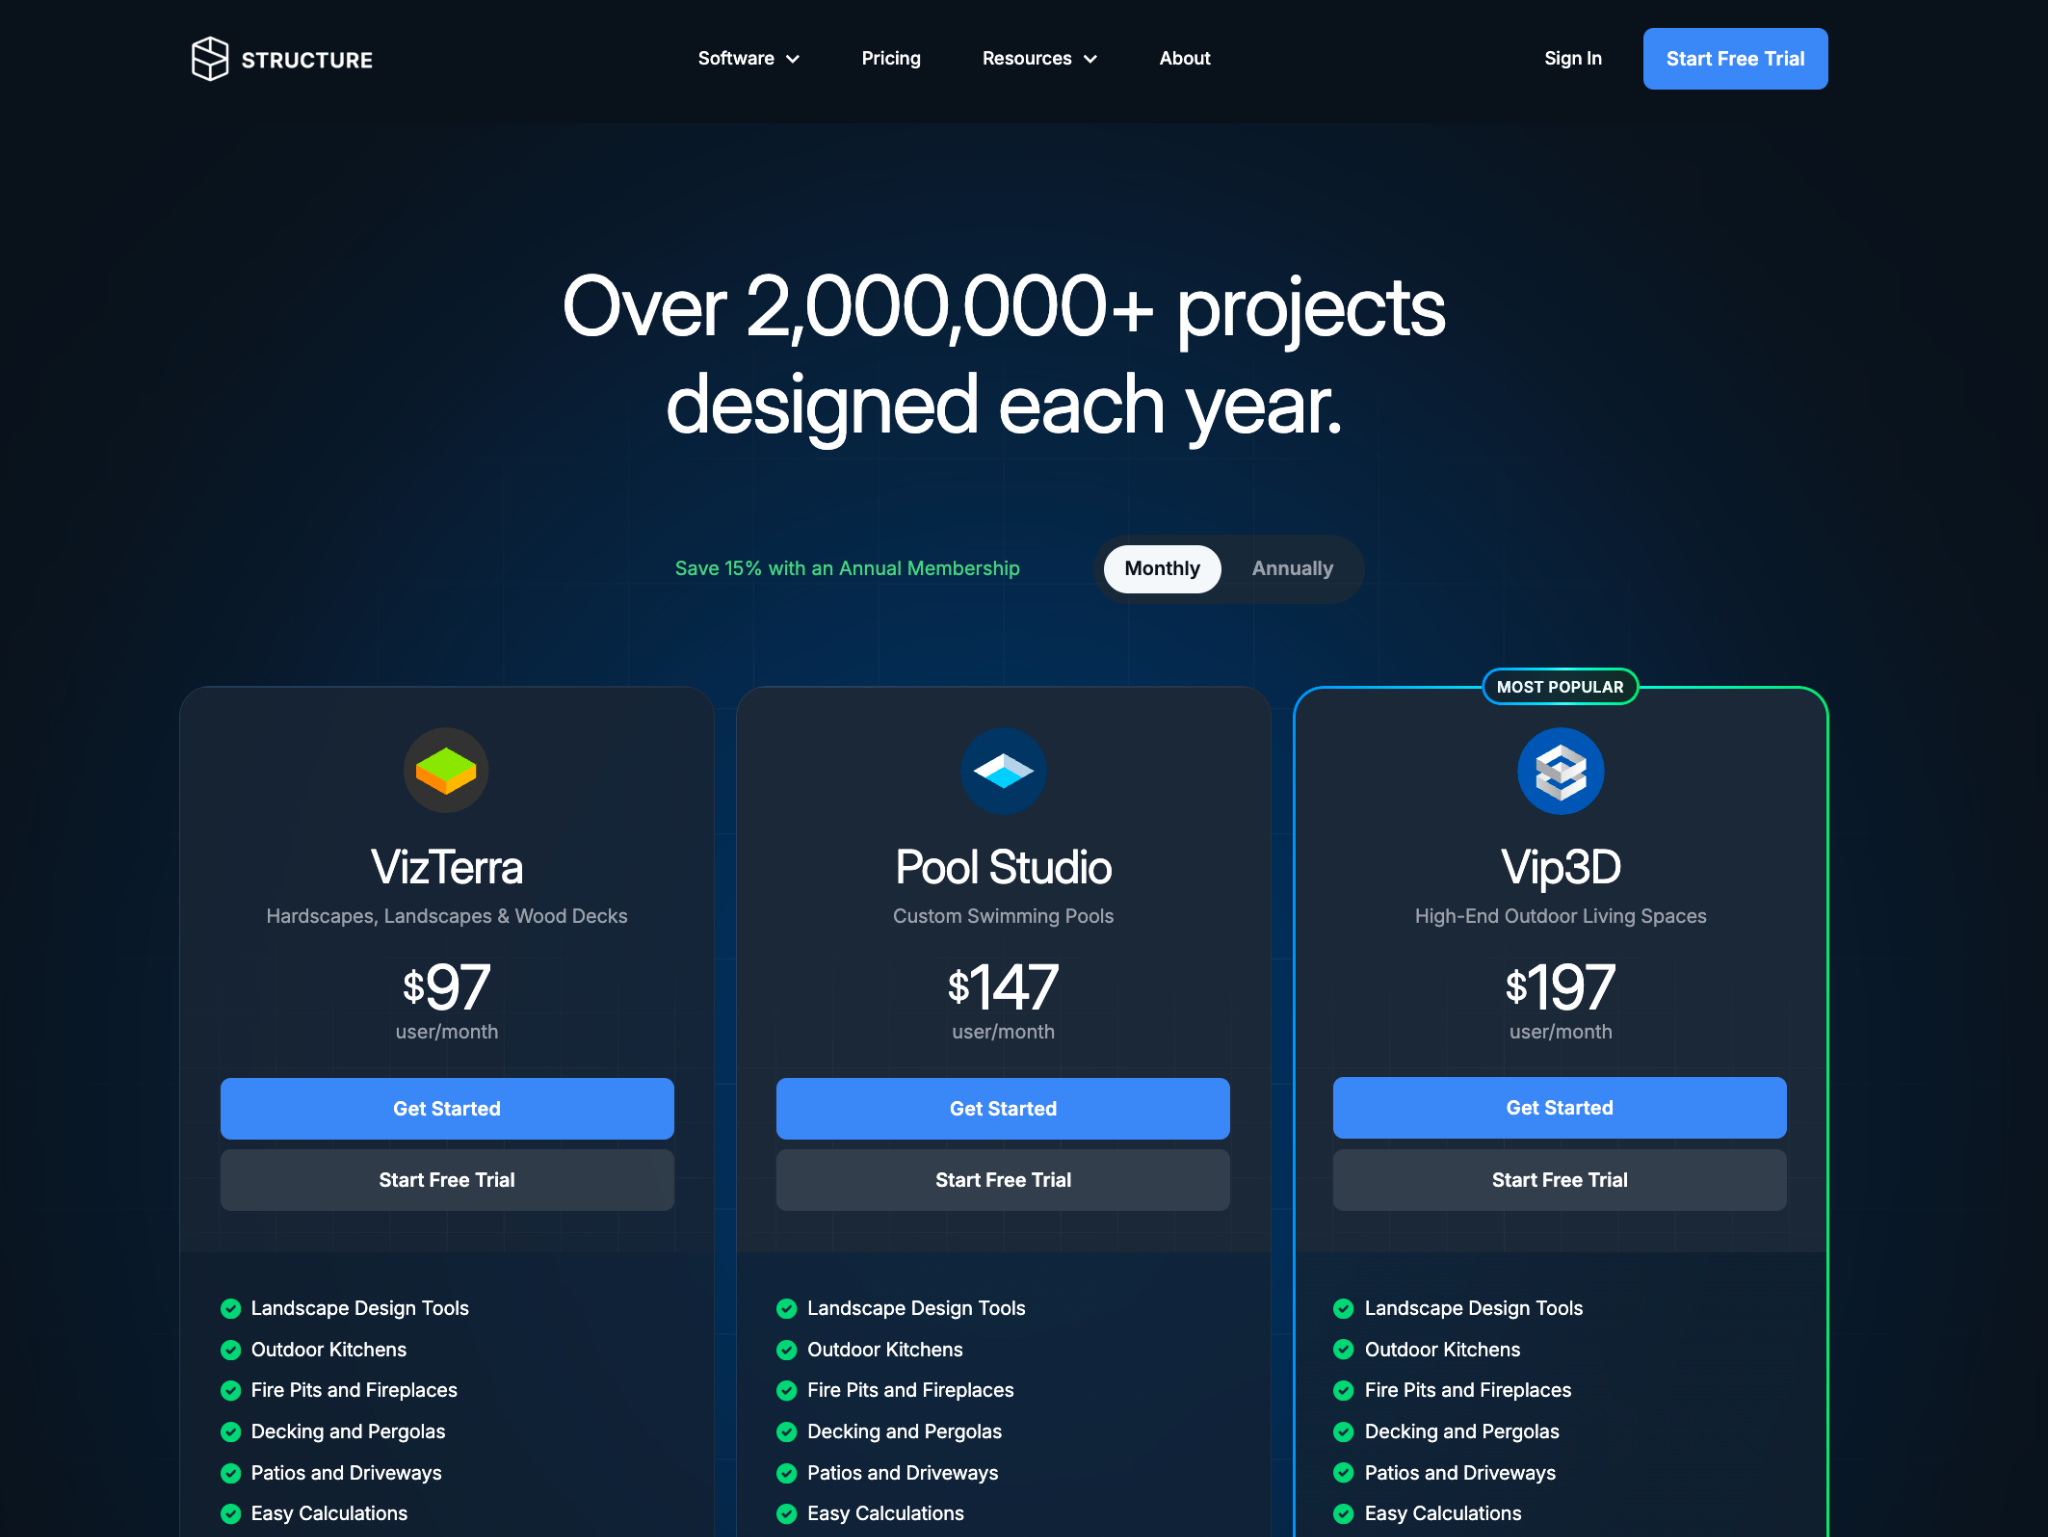Viewport: 2048px width, 1537px height.
Task: Switch billing to Annually
Action: 1292,568
